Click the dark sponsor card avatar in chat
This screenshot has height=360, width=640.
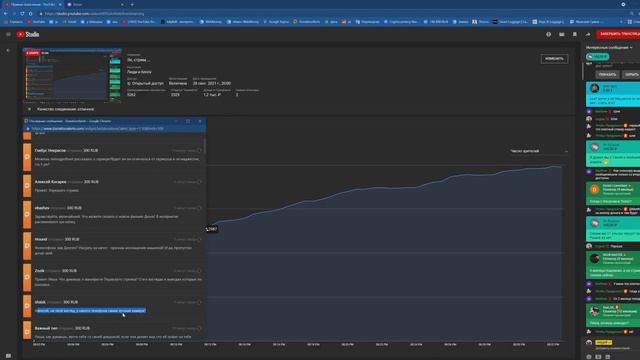pos(595,259)
